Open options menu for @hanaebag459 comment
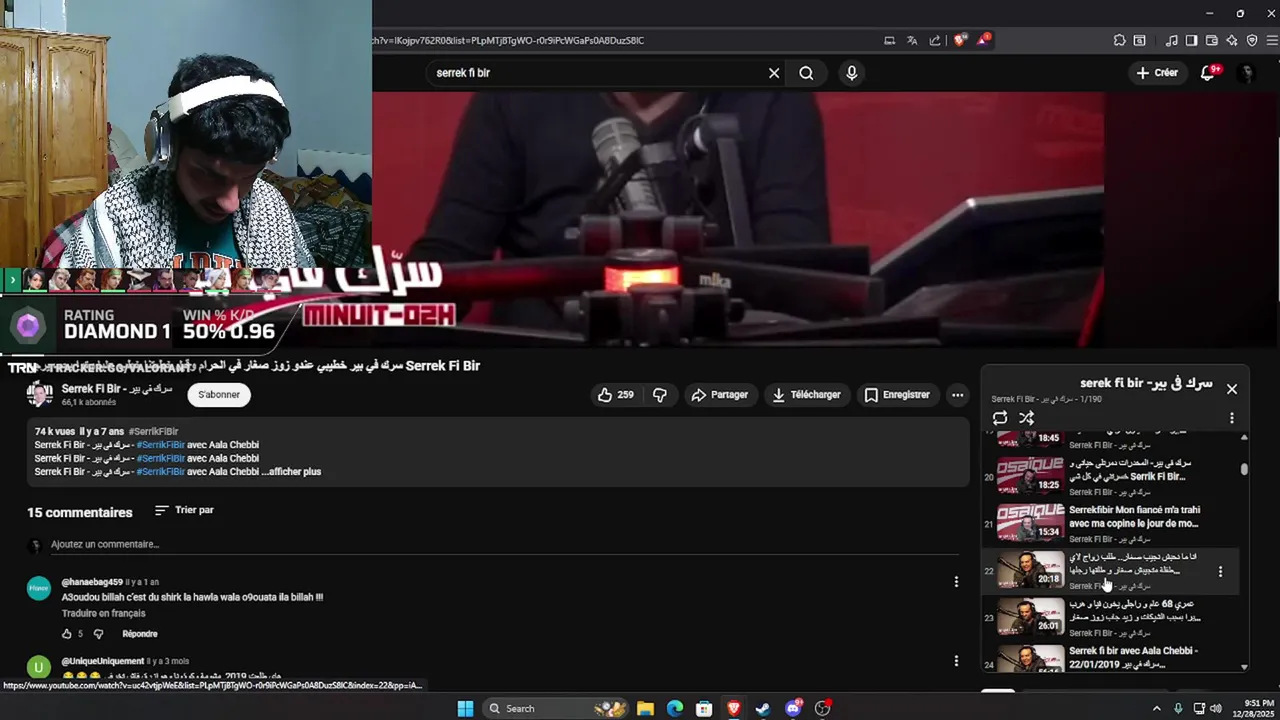Viewport: 1280px width, 720px height. pyautogui.click(x=956, y=582)
